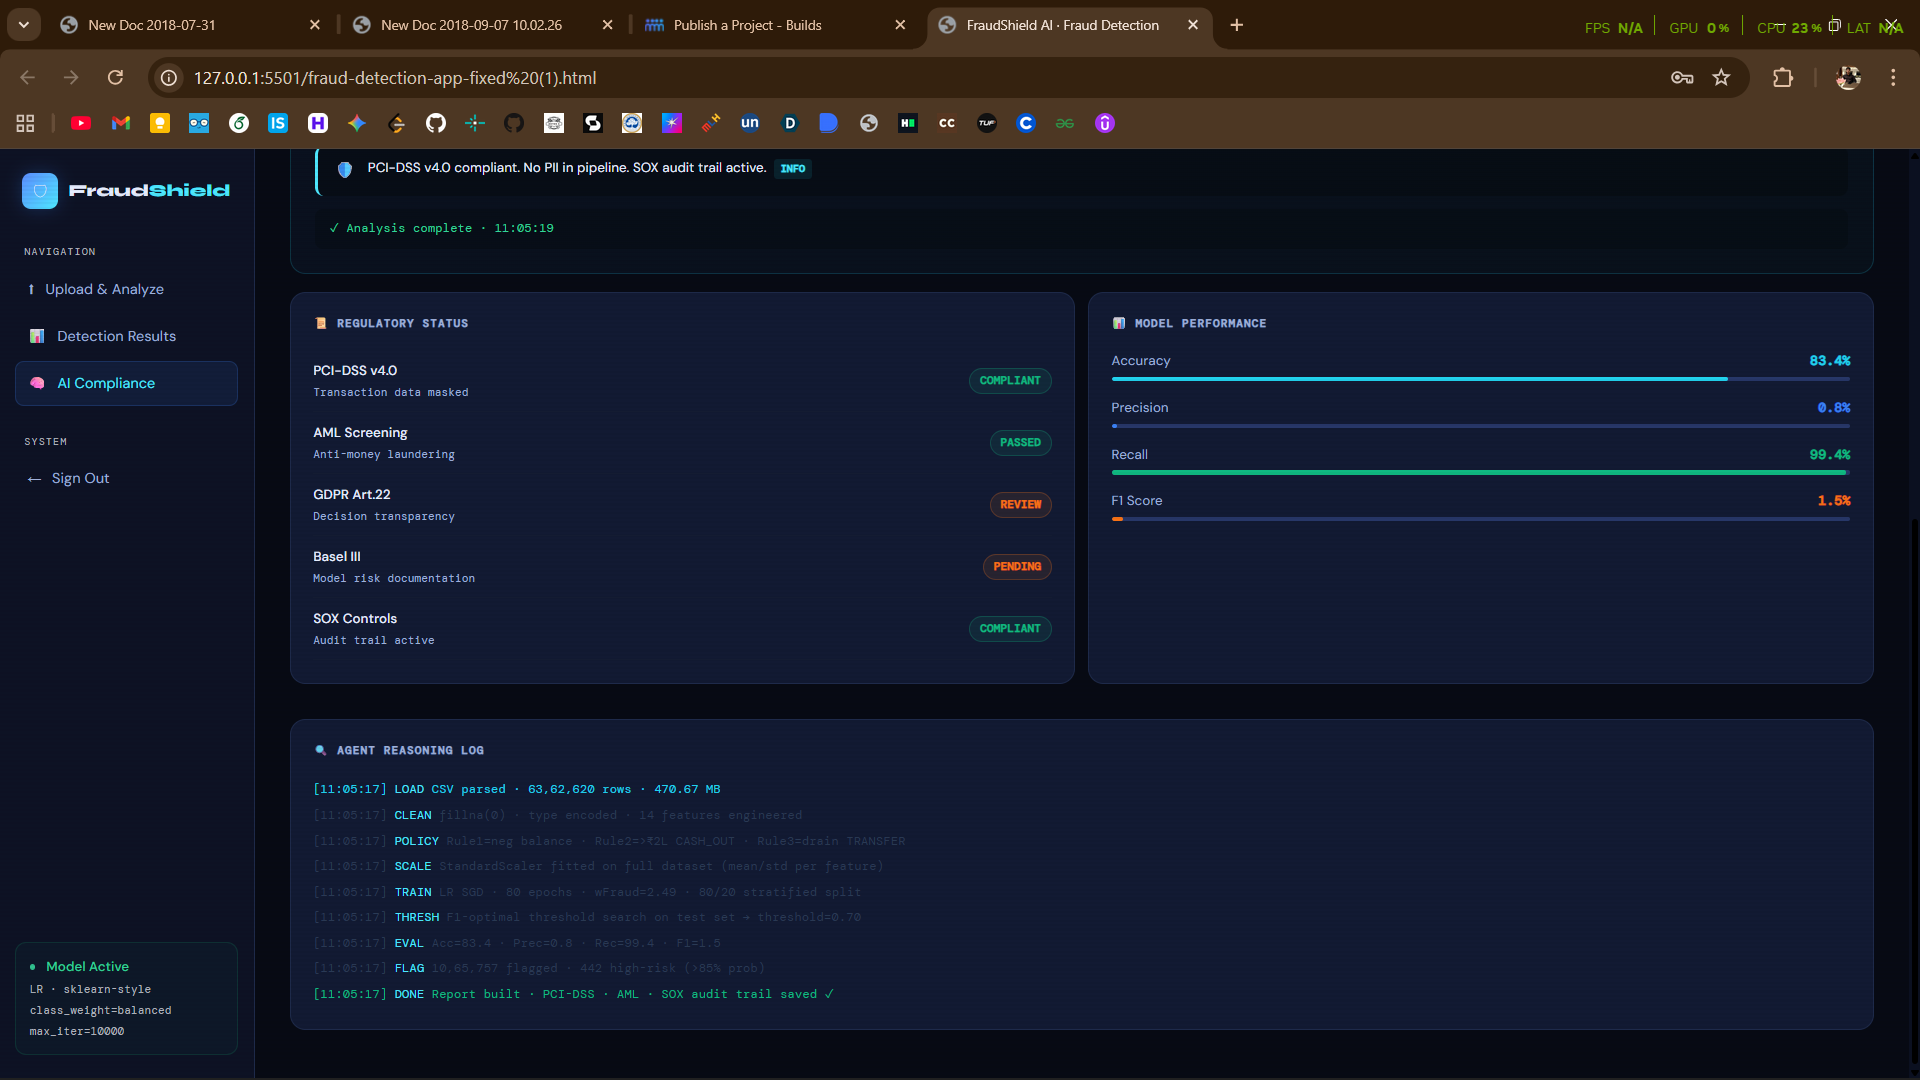Open the YouTube bookmark
The image size is (1920, 1080).
coord(81,123)
